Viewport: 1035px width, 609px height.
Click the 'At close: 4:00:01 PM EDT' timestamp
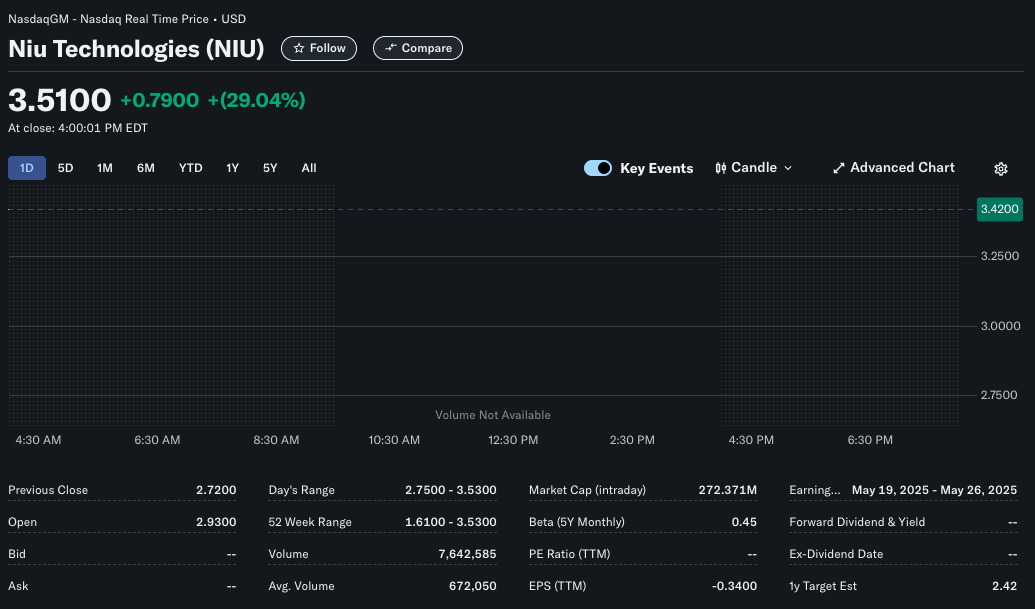(x=78, y=128)
